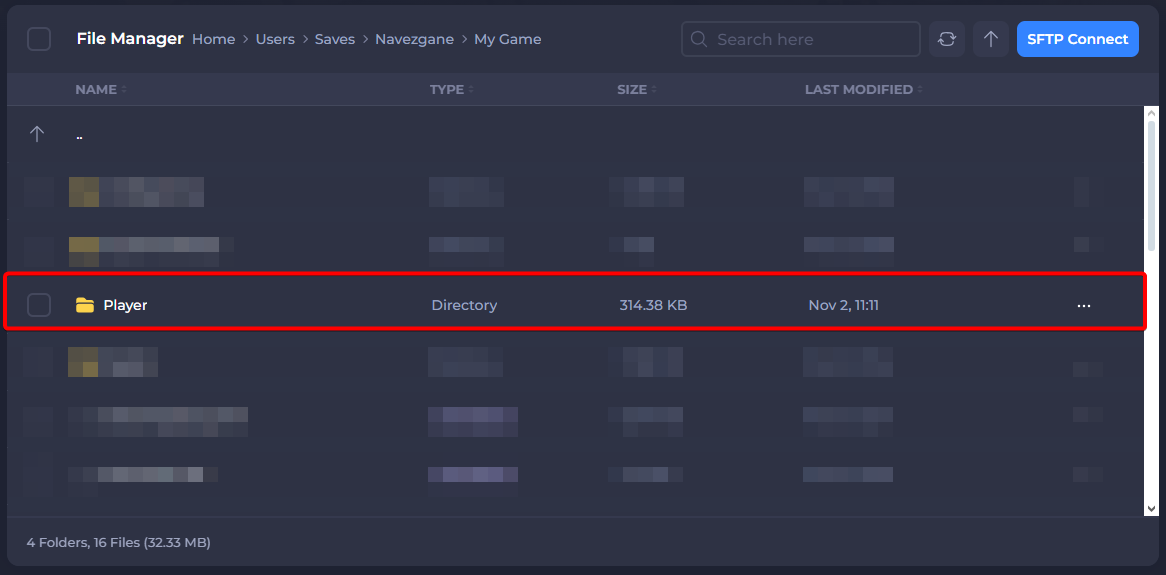Click the up-arrow button next to SFTP Connect

tap(990, 39)
